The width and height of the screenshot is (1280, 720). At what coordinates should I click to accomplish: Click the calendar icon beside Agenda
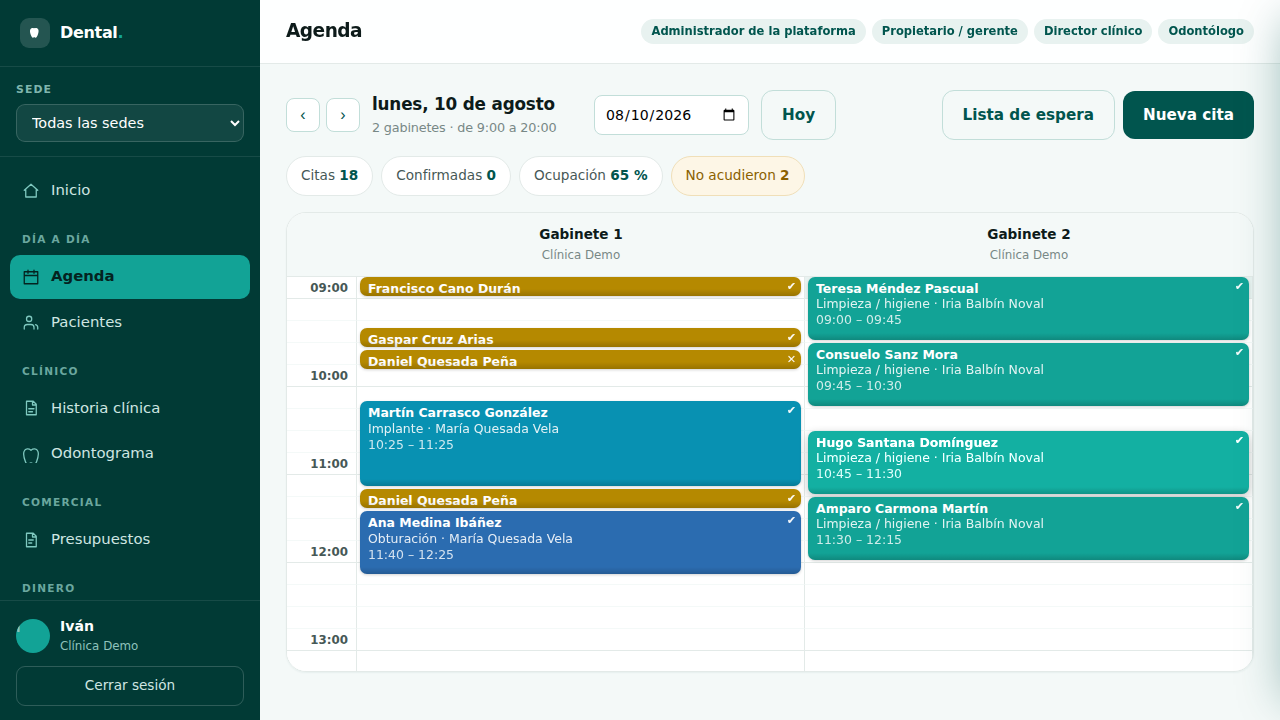(x=31, y=277)
